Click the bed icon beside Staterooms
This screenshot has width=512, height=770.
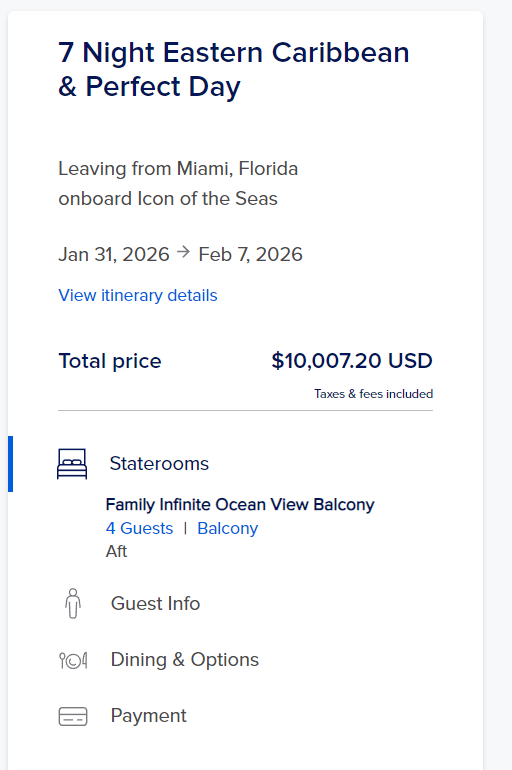pos(72,464)
